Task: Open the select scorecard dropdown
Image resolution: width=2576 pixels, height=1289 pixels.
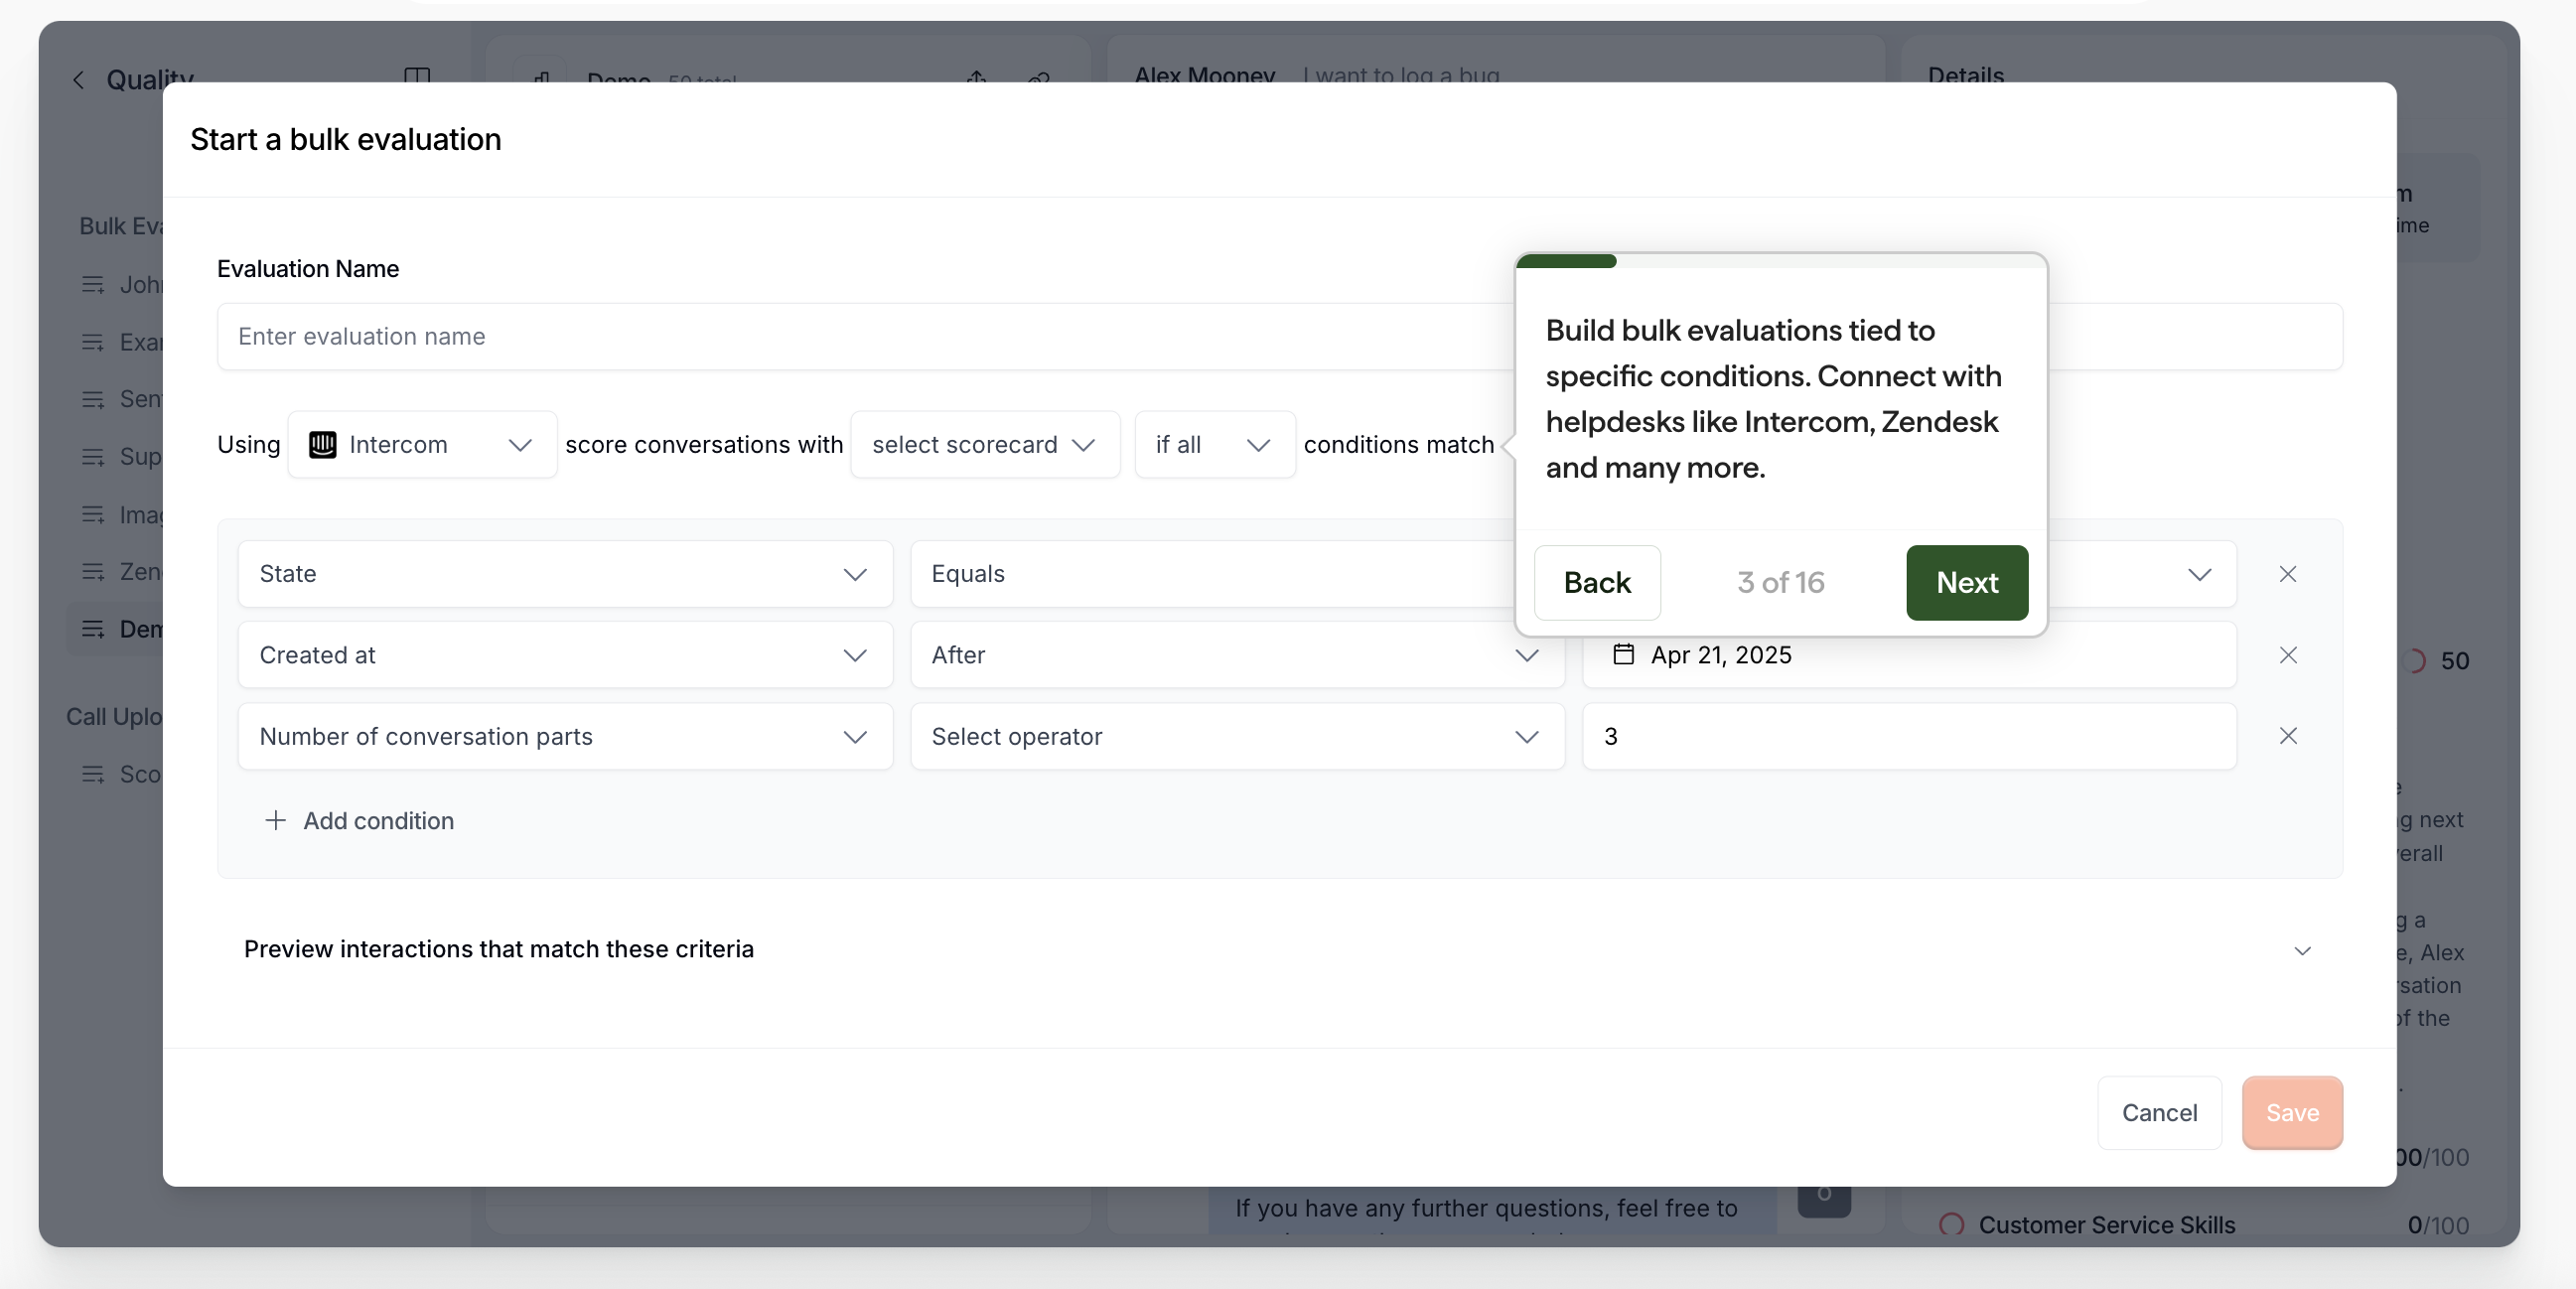Action: click(984, 444)
